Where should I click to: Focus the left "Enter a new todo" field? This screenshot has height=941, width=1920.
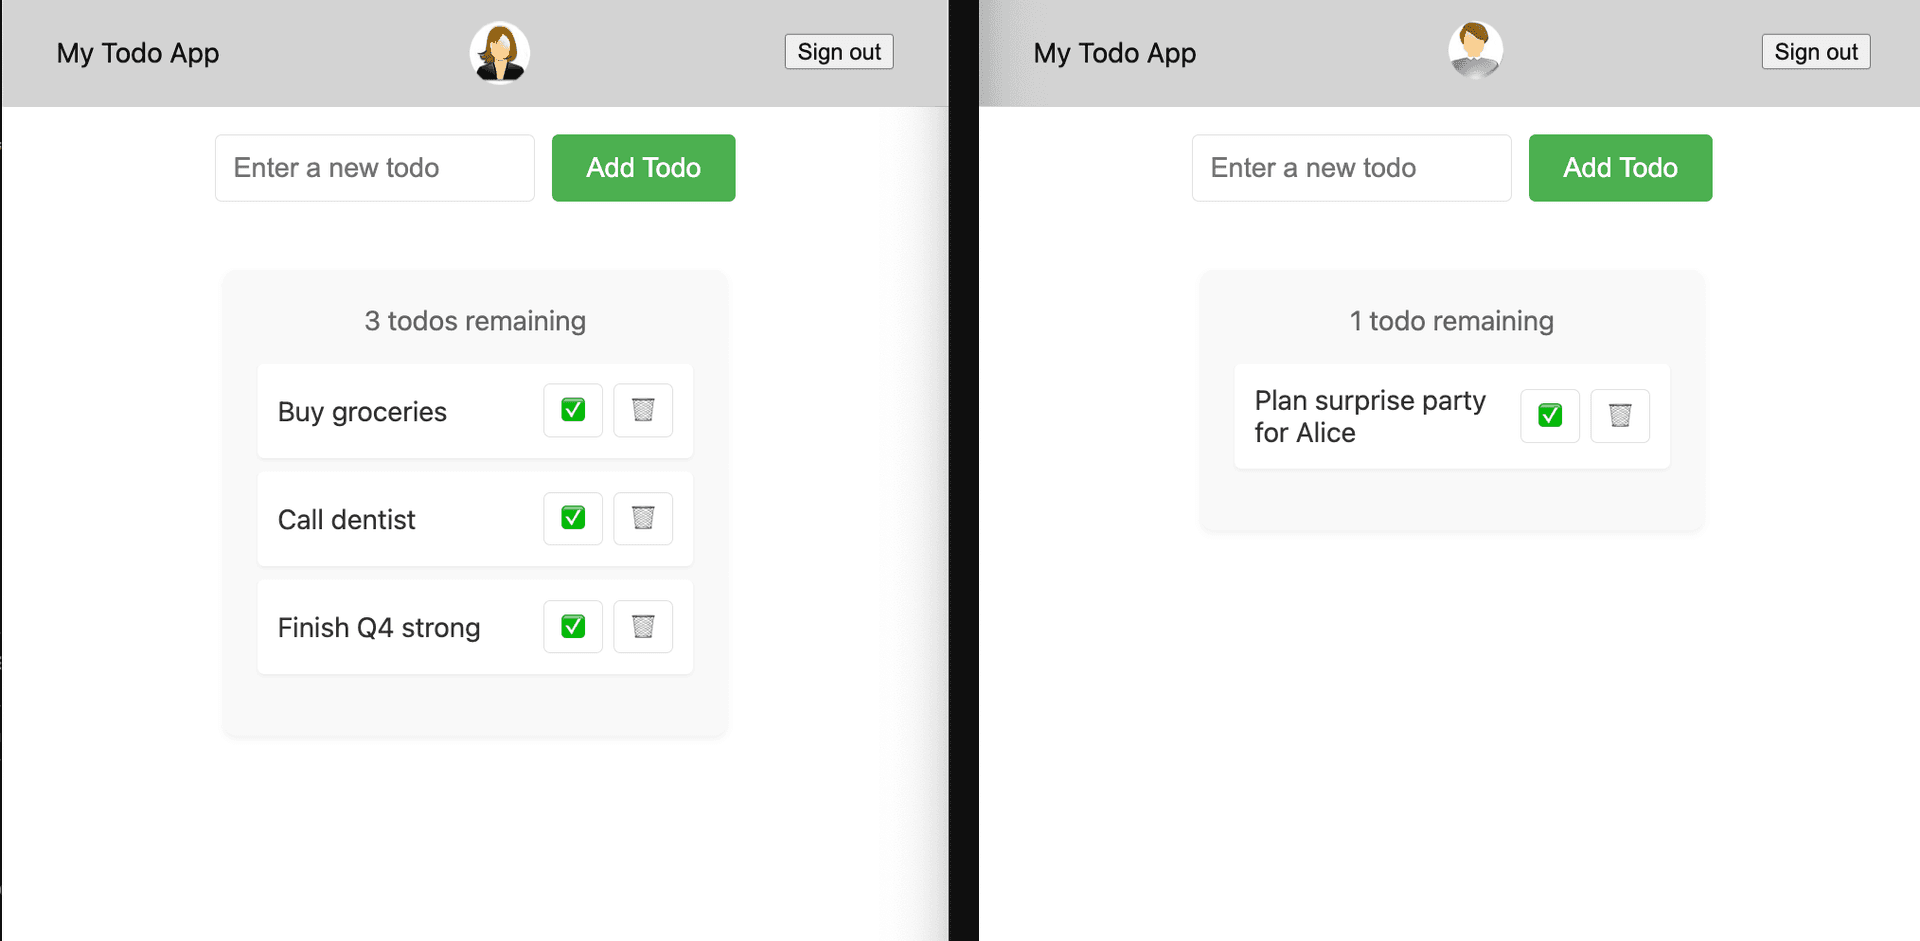pyautogui.click(x=374, y=167)
